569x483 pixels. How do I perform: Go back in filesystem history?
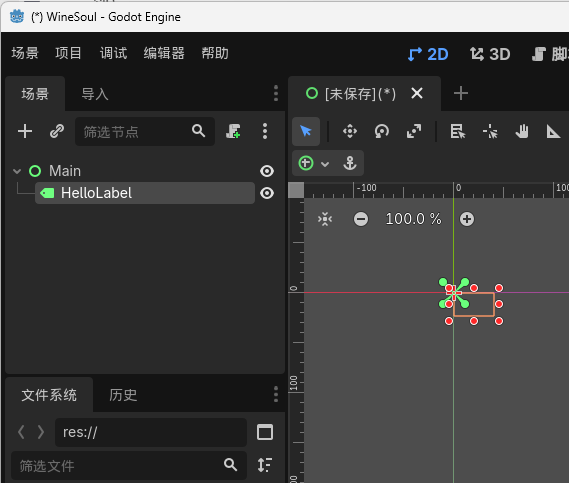[x=21, y=432]
